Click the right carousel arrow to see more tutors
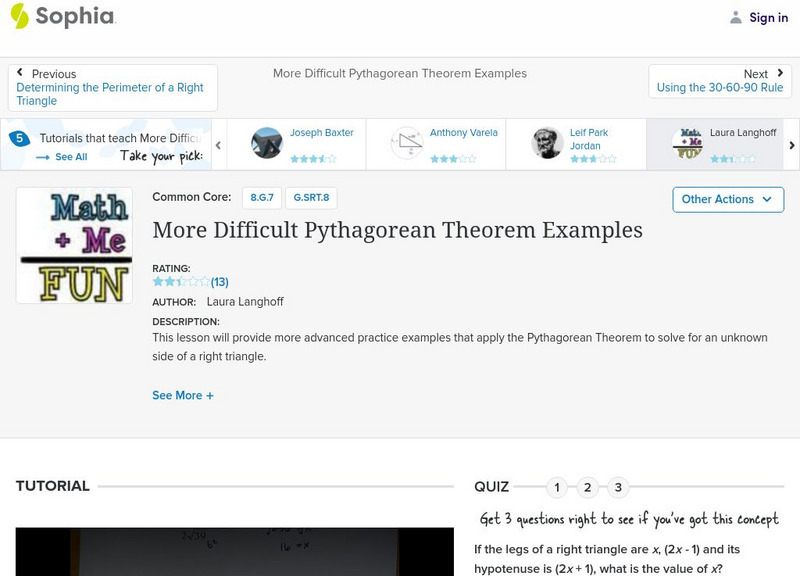The height and width of the screenshot is (576, 800). pyautogui.click(x=790, y=144)
